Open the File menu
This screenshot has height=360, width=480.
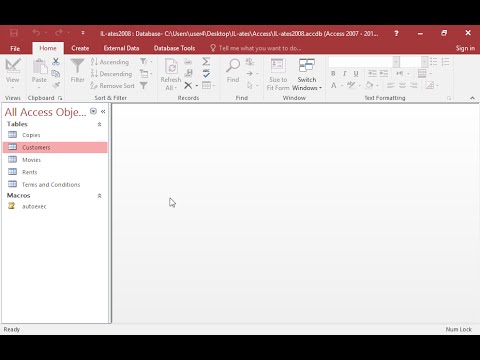[15, 48]
